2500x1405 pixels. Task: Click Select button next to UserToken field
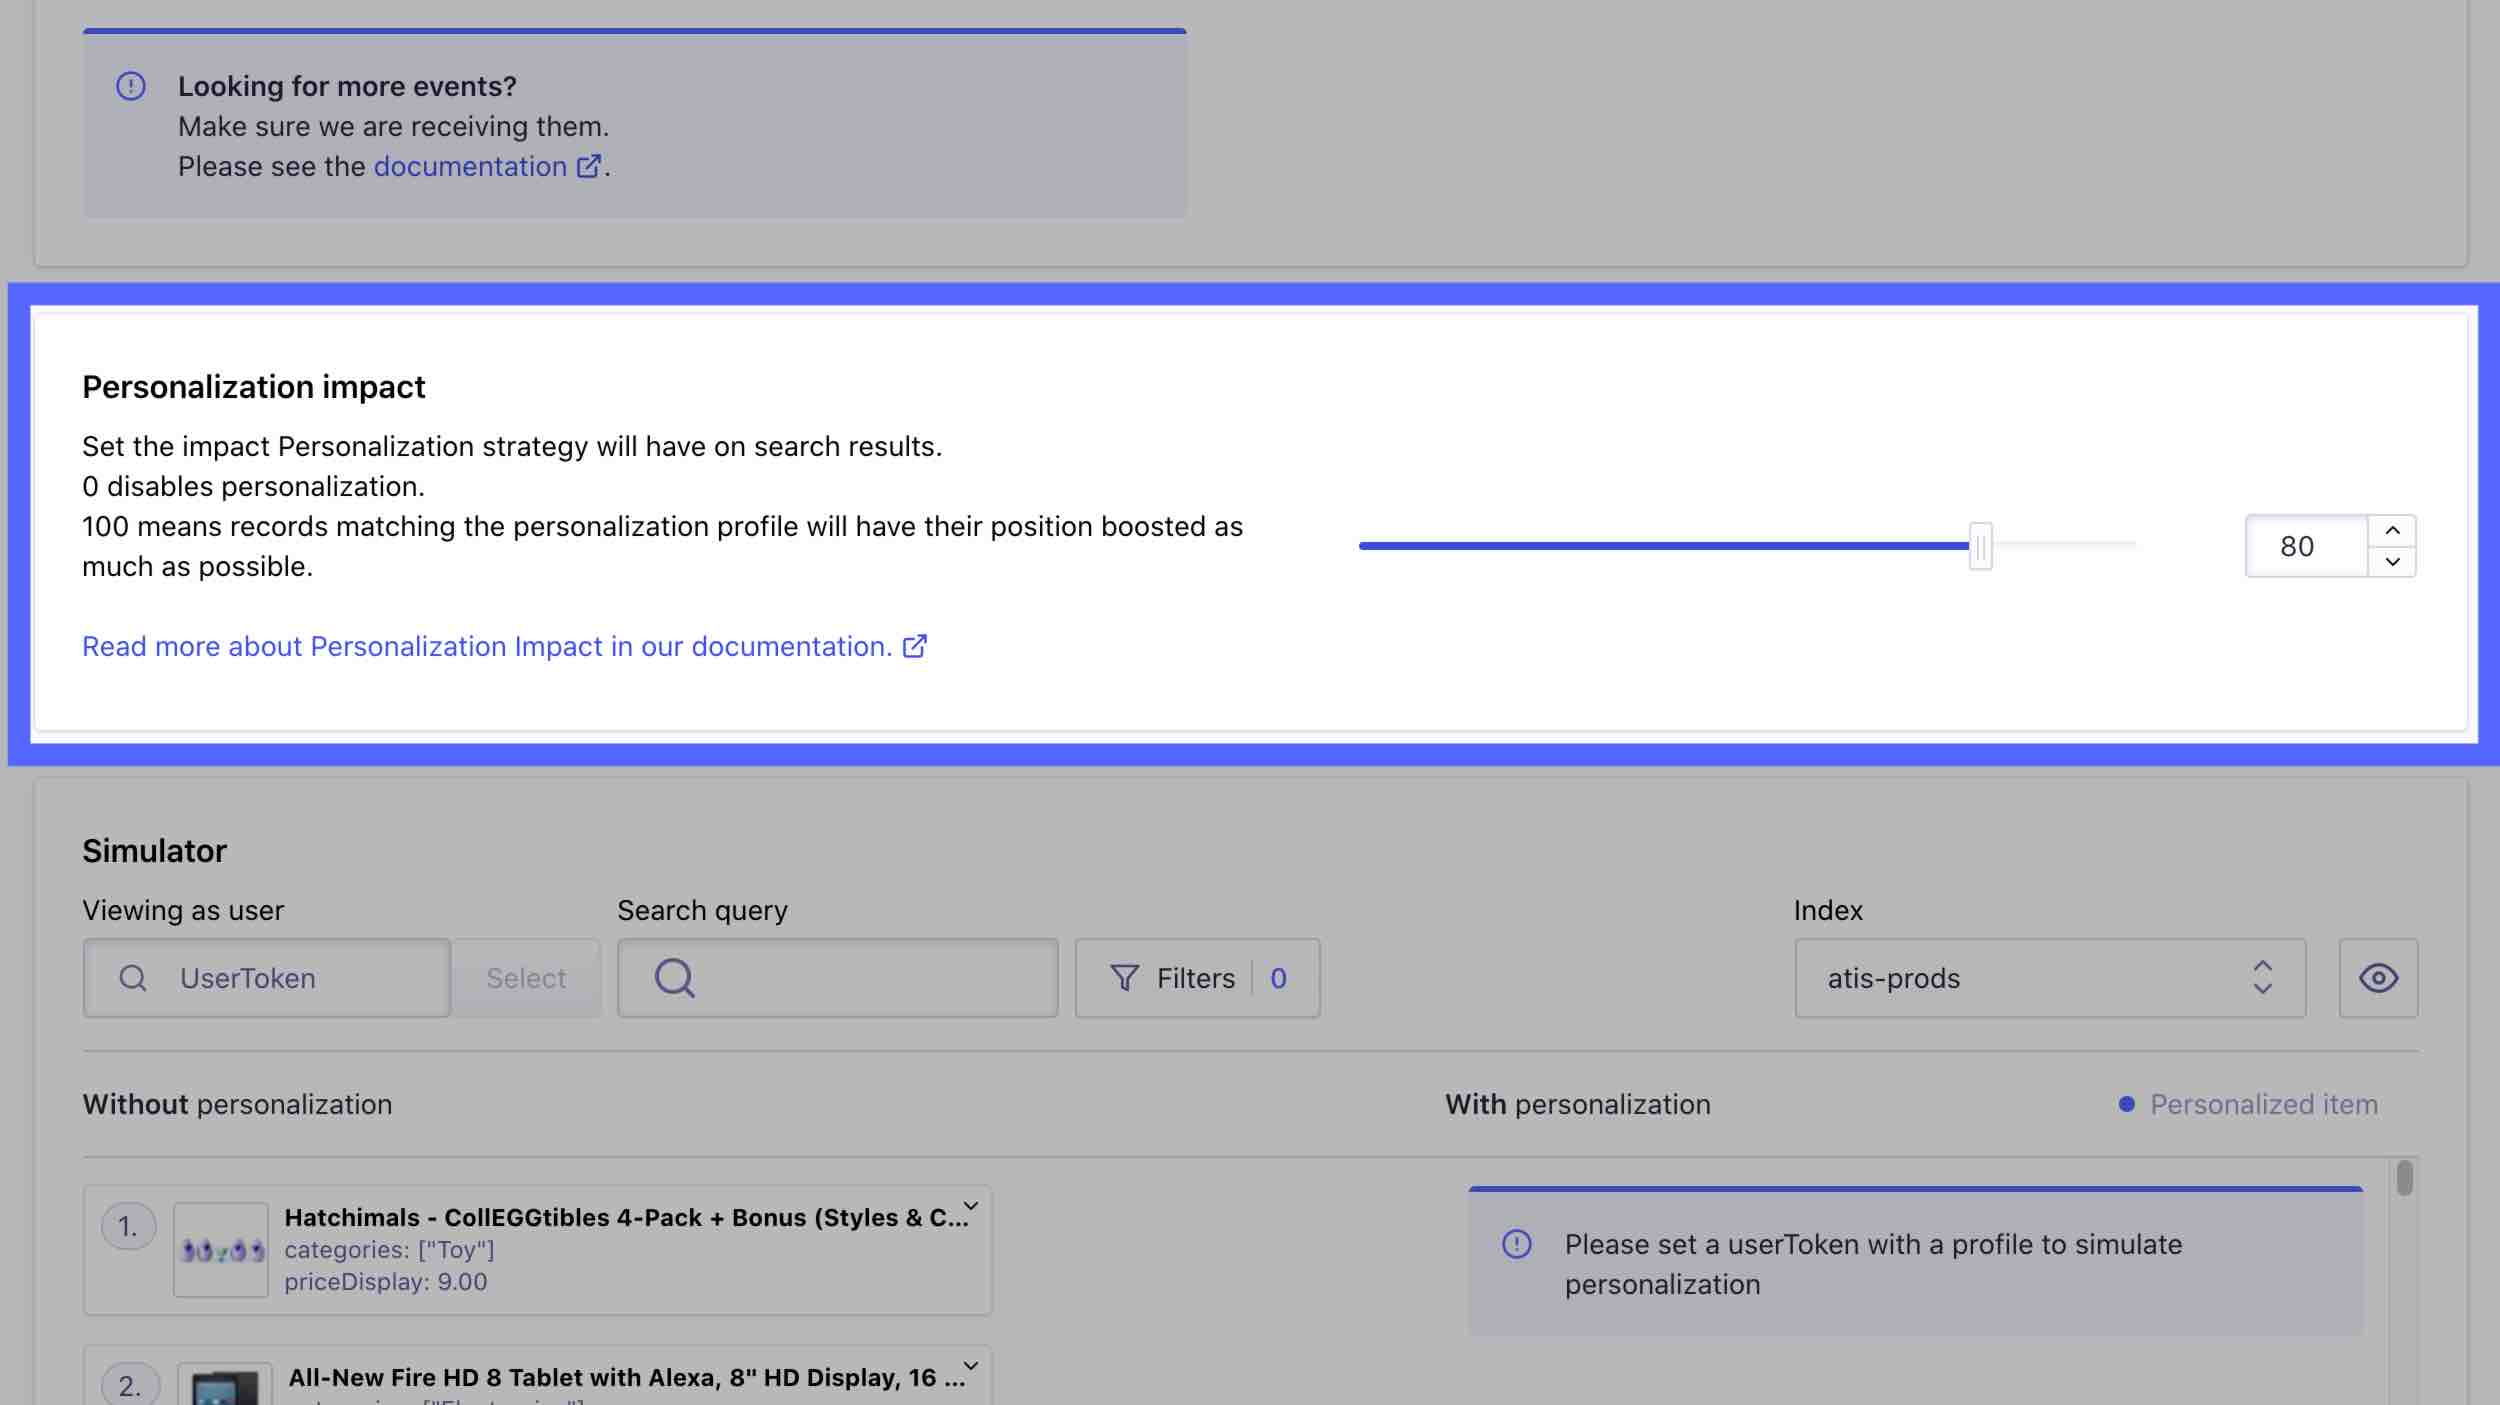[x=525, y=977]
